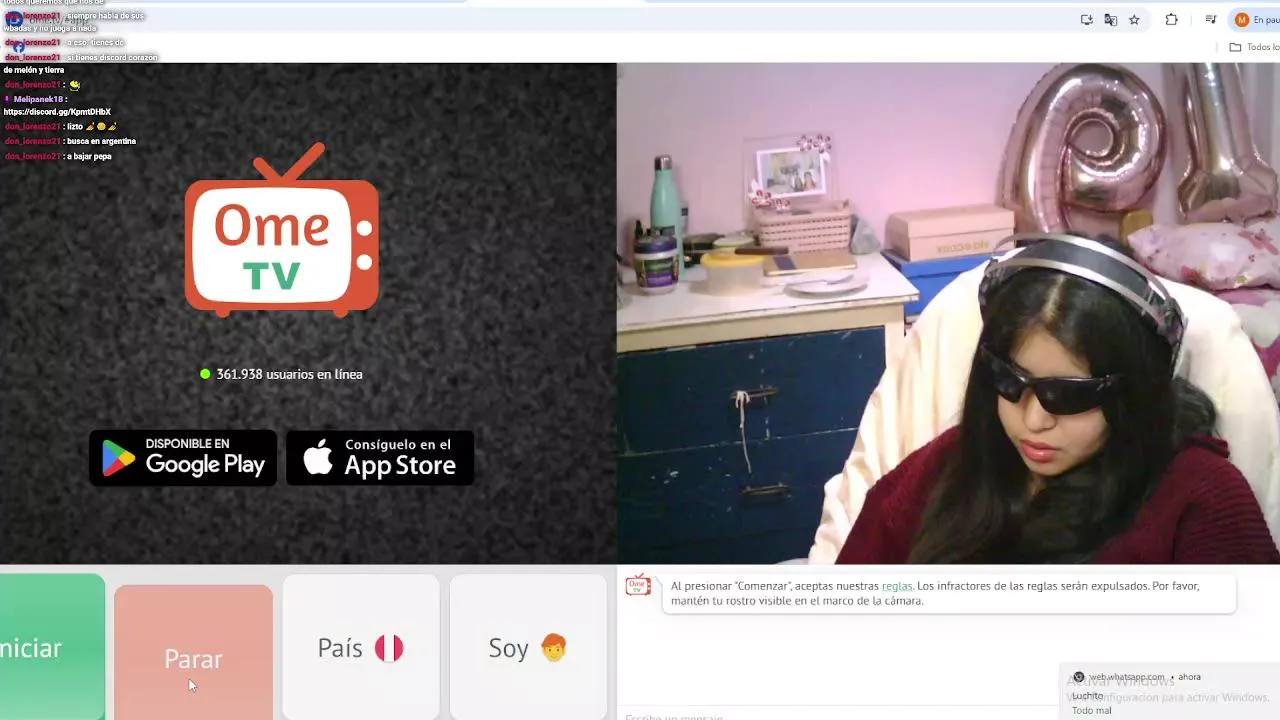Click the Discord invite link in chat
This screenshot has width=1280, height=720.
tap(57, 112)
